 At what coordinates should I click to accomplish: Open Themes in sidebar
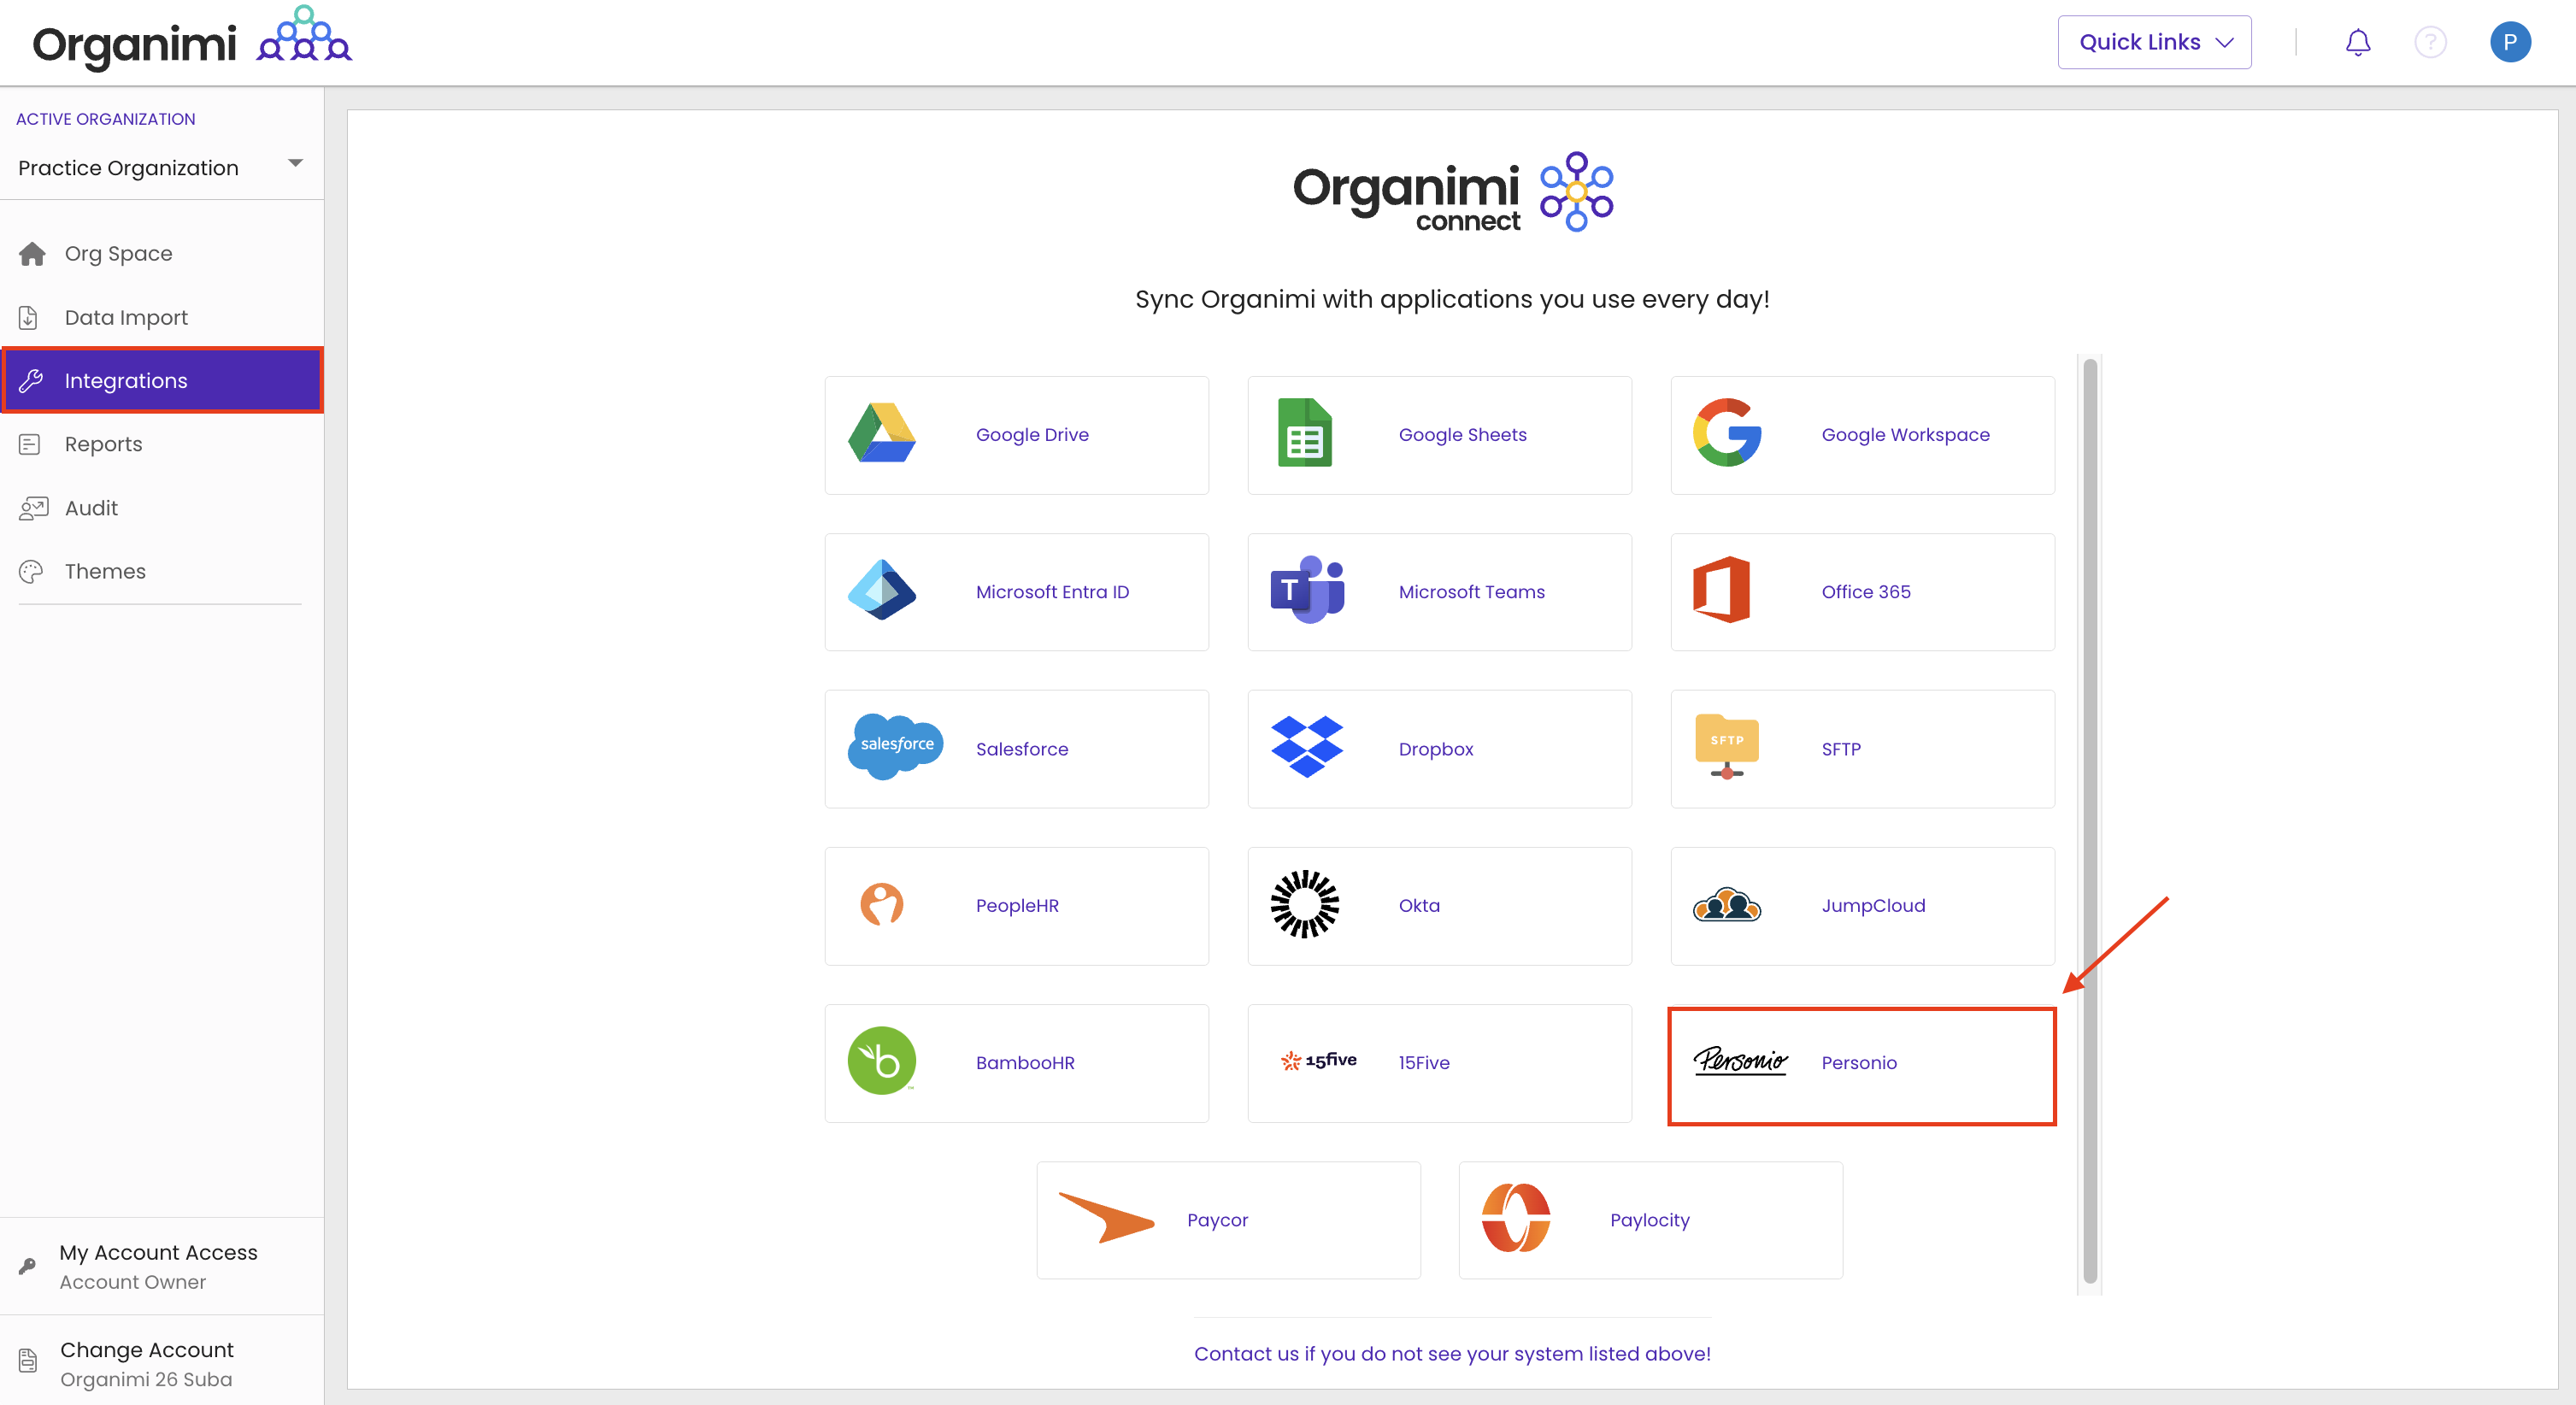click(162, 571)
